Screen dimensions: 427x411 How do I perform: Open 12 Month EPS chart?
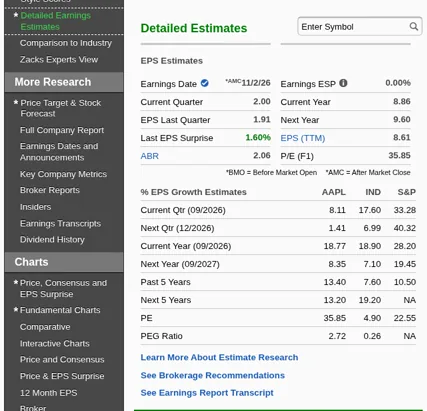48,393
